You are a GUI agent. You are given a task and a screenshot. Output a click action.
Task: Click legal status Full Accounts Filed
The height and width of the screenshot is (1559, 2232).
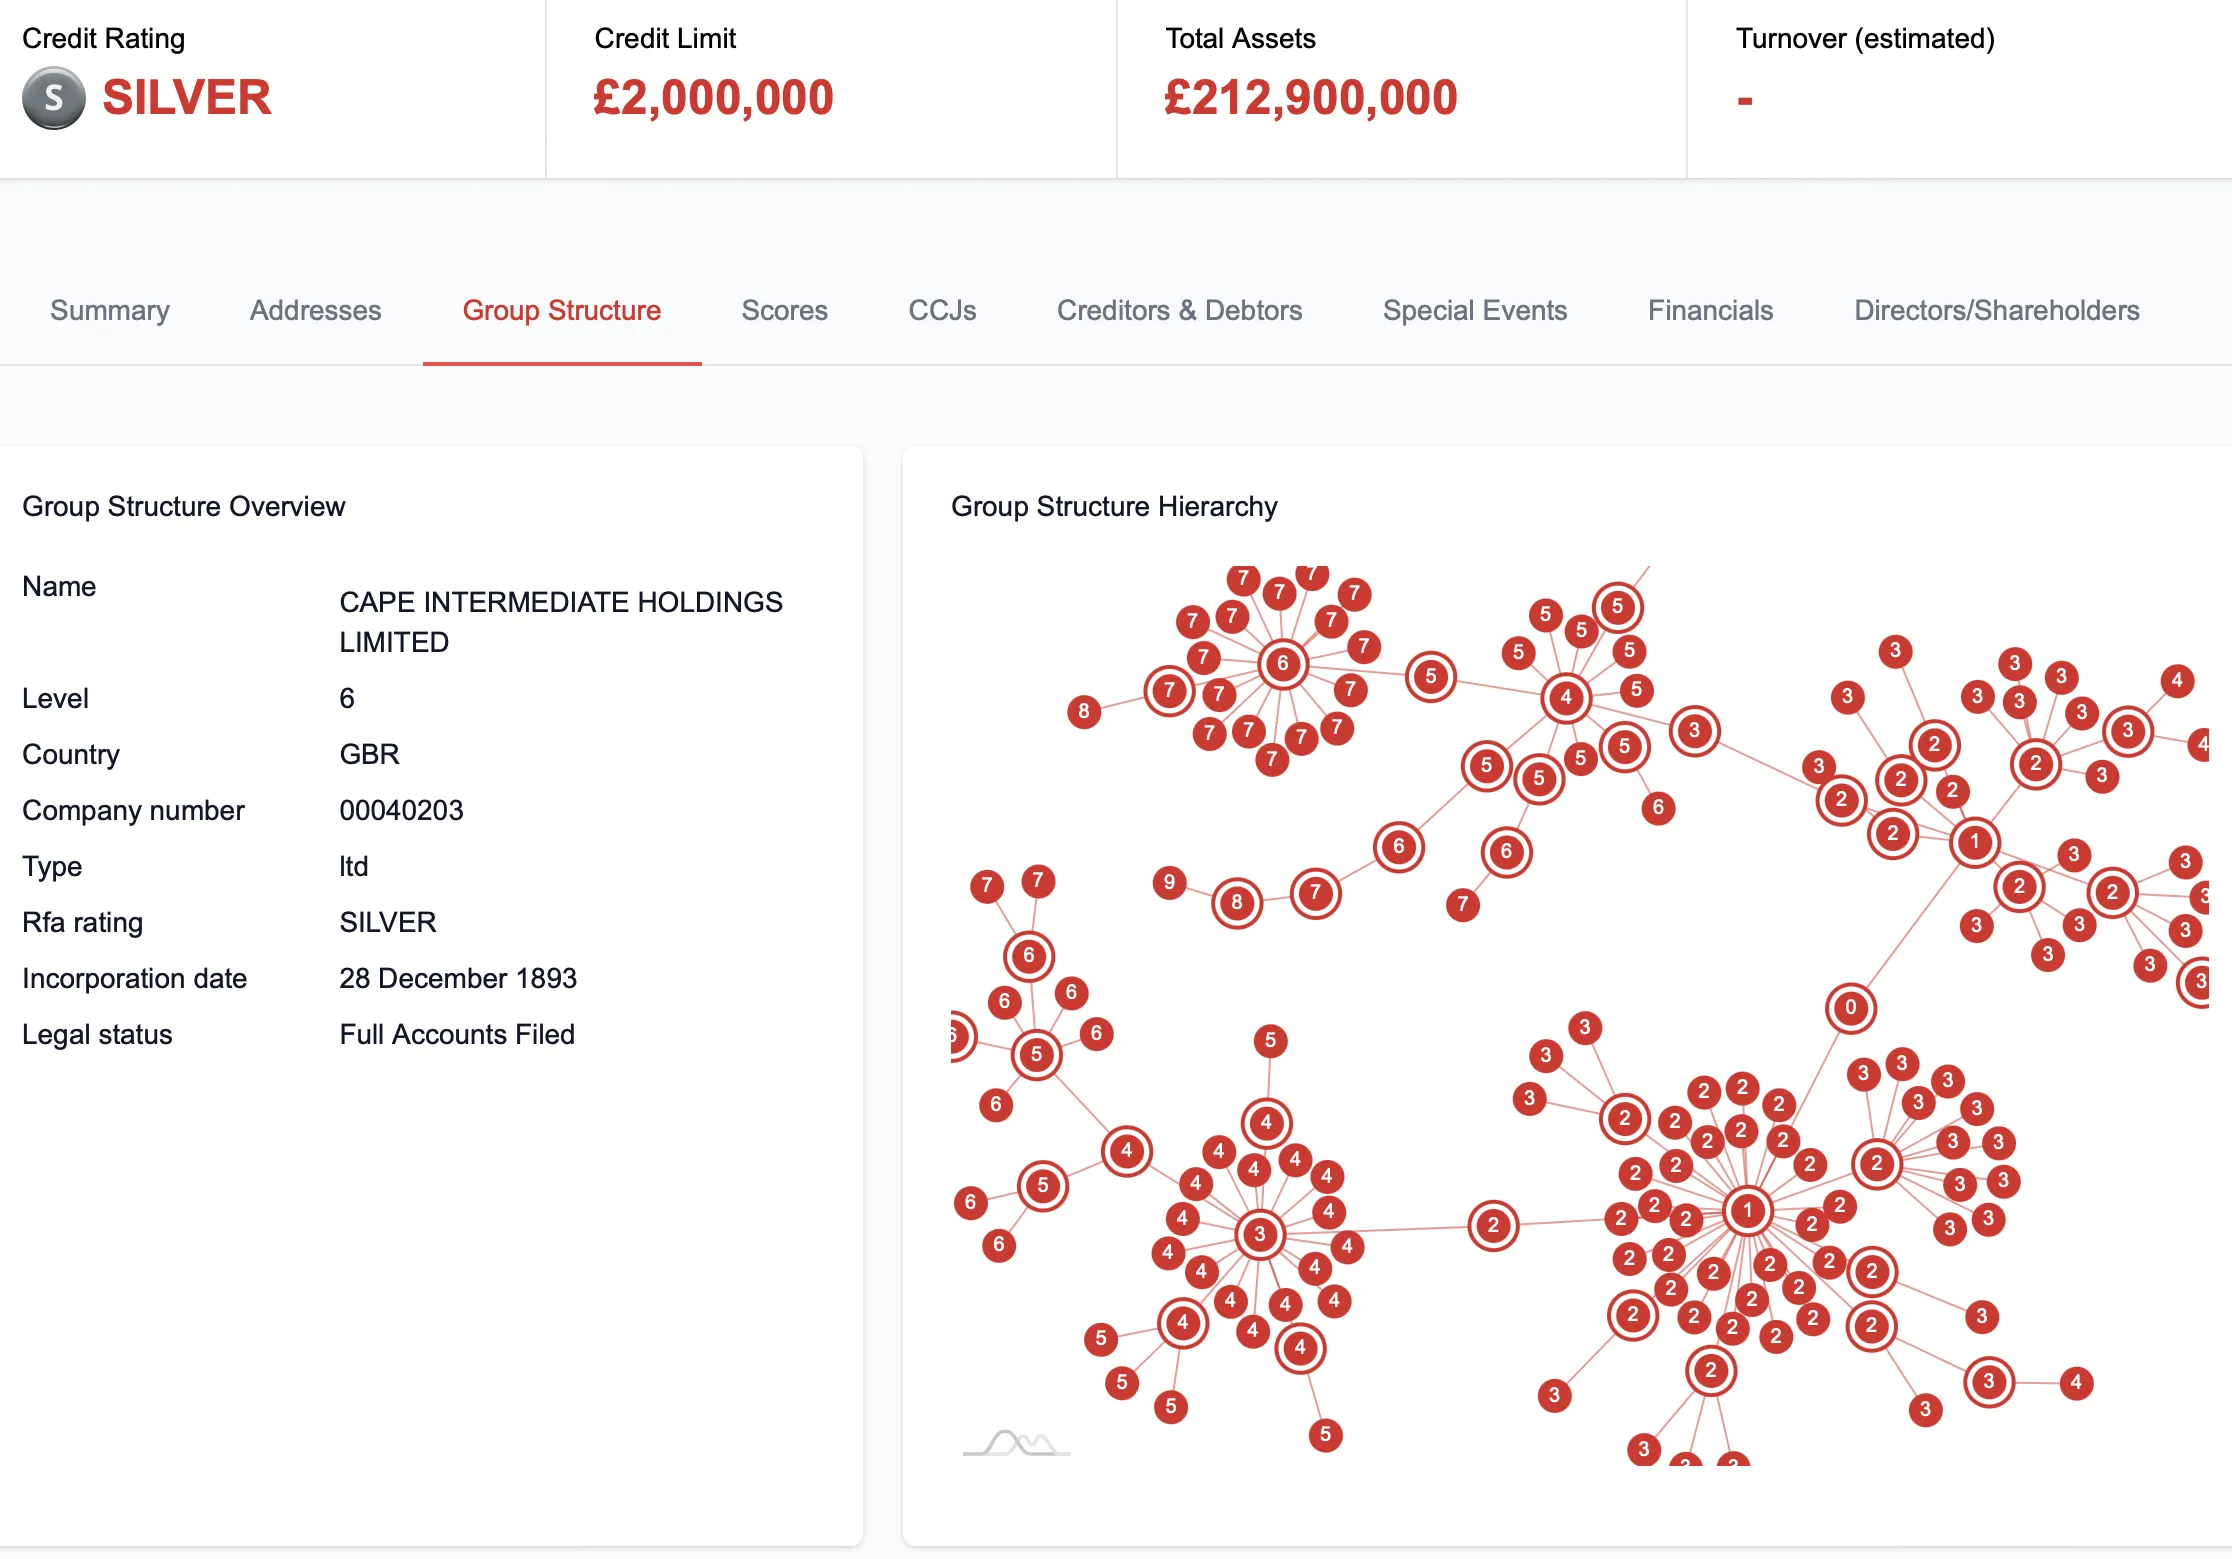(457, 1034)
